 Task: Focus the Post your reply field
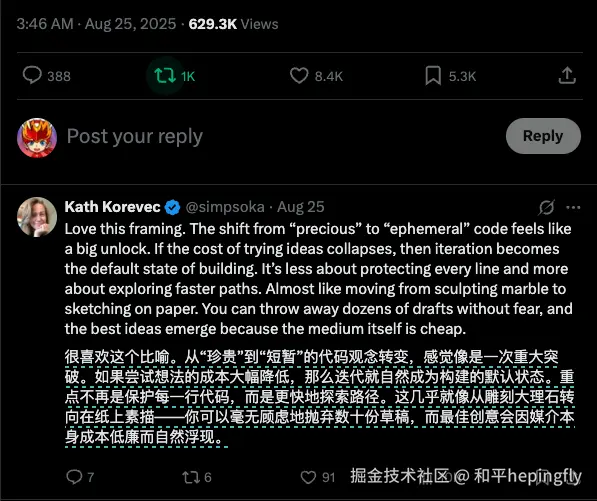click(282, 136)
